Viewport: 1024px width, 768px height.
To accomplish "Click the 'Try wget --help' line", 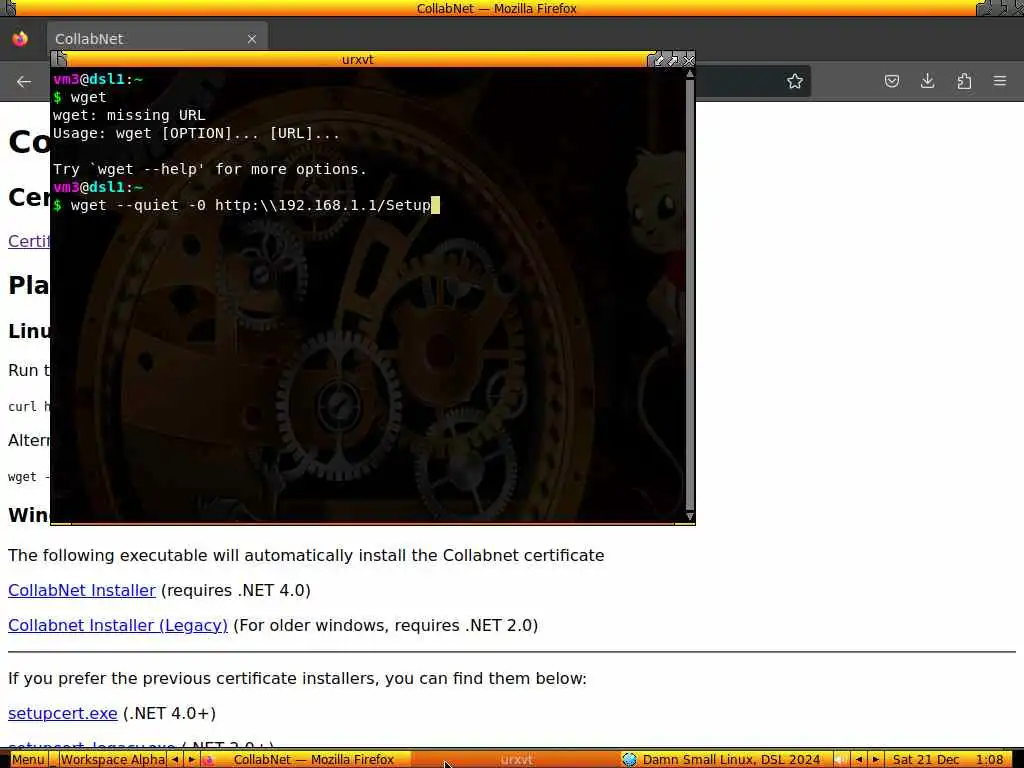I will (210, 169).
